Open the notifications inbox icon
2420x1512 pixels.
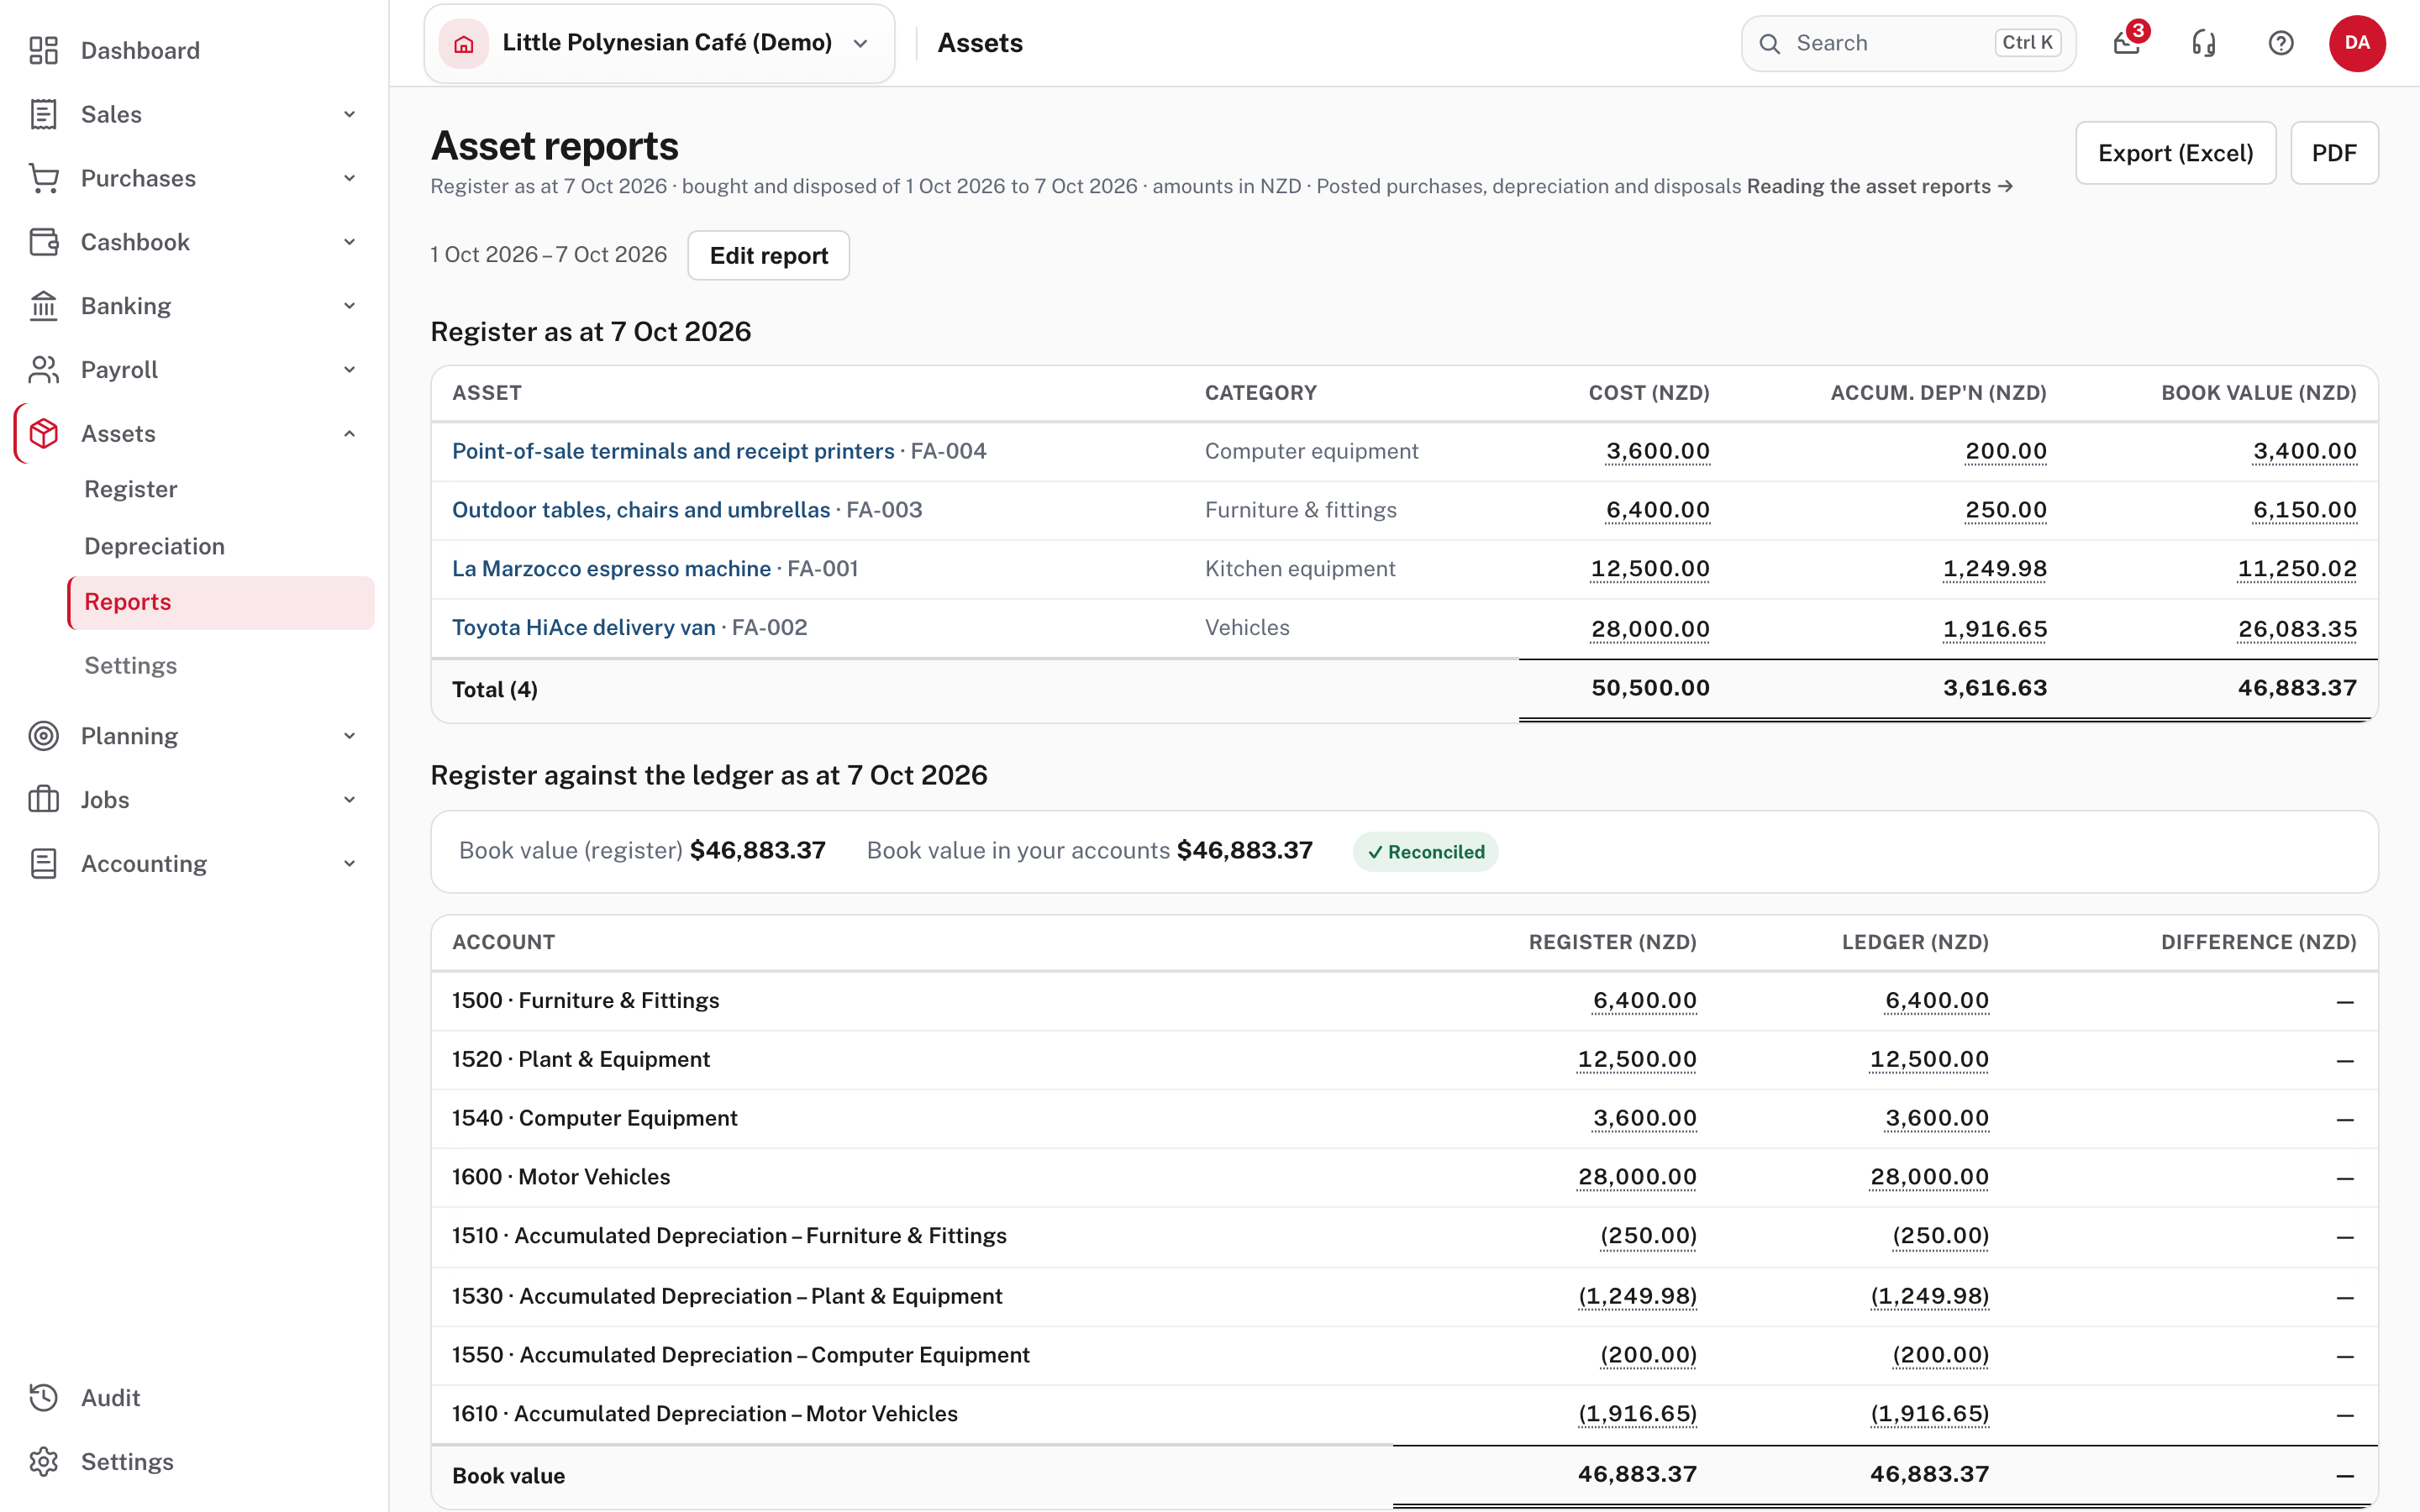click(x=2127, y=43)
